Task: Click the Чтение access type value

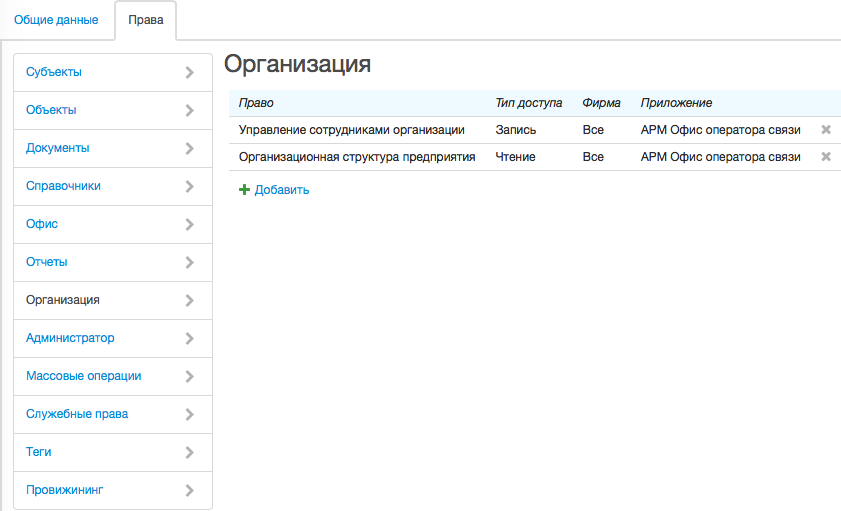Action: [515, 157]
